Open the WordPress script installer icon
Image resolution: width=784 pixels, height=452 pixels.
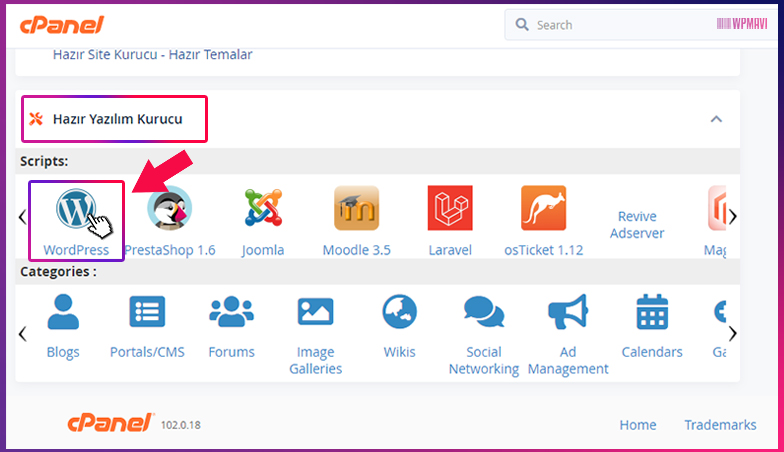tap(76, 208)
